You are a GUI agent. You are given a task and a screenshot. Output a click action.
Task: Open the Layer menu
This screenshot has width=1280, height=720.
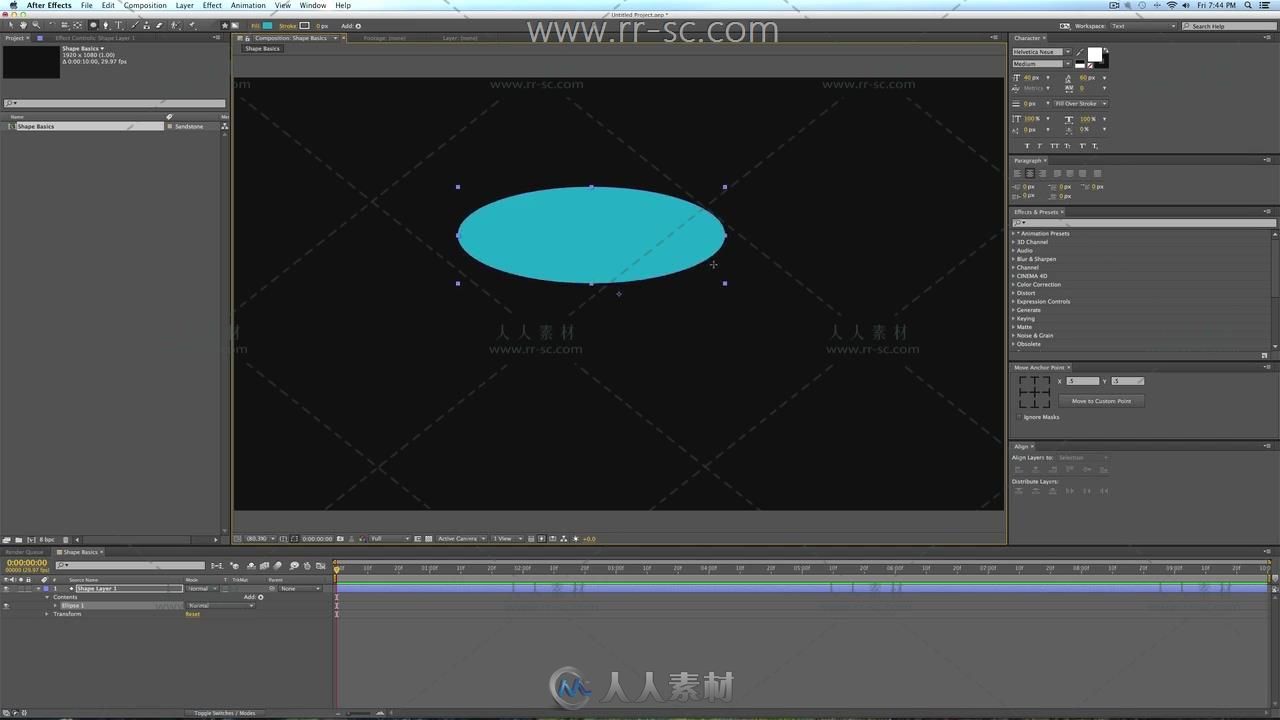coord(185,5)
